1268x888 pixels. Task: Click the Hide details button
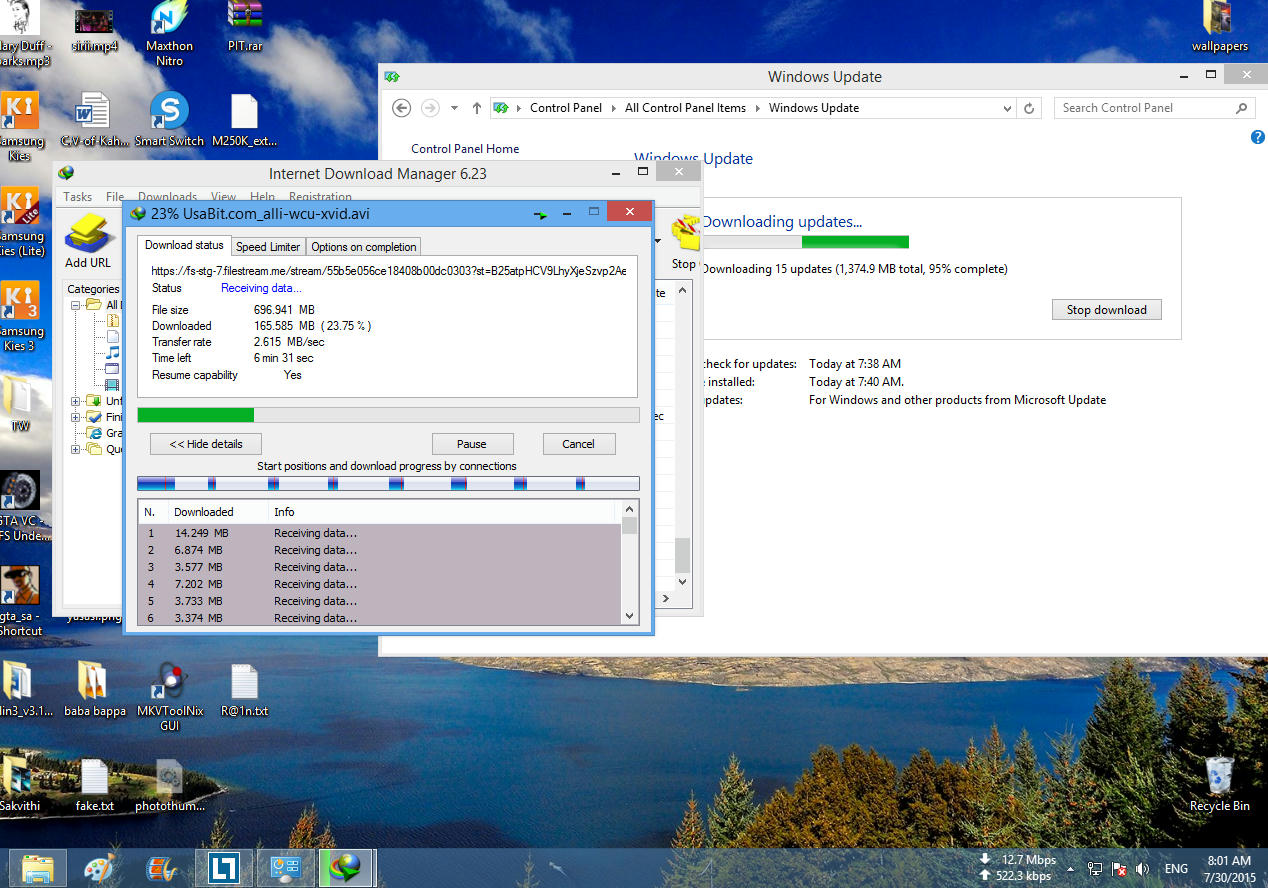click(x=205, y=444)
